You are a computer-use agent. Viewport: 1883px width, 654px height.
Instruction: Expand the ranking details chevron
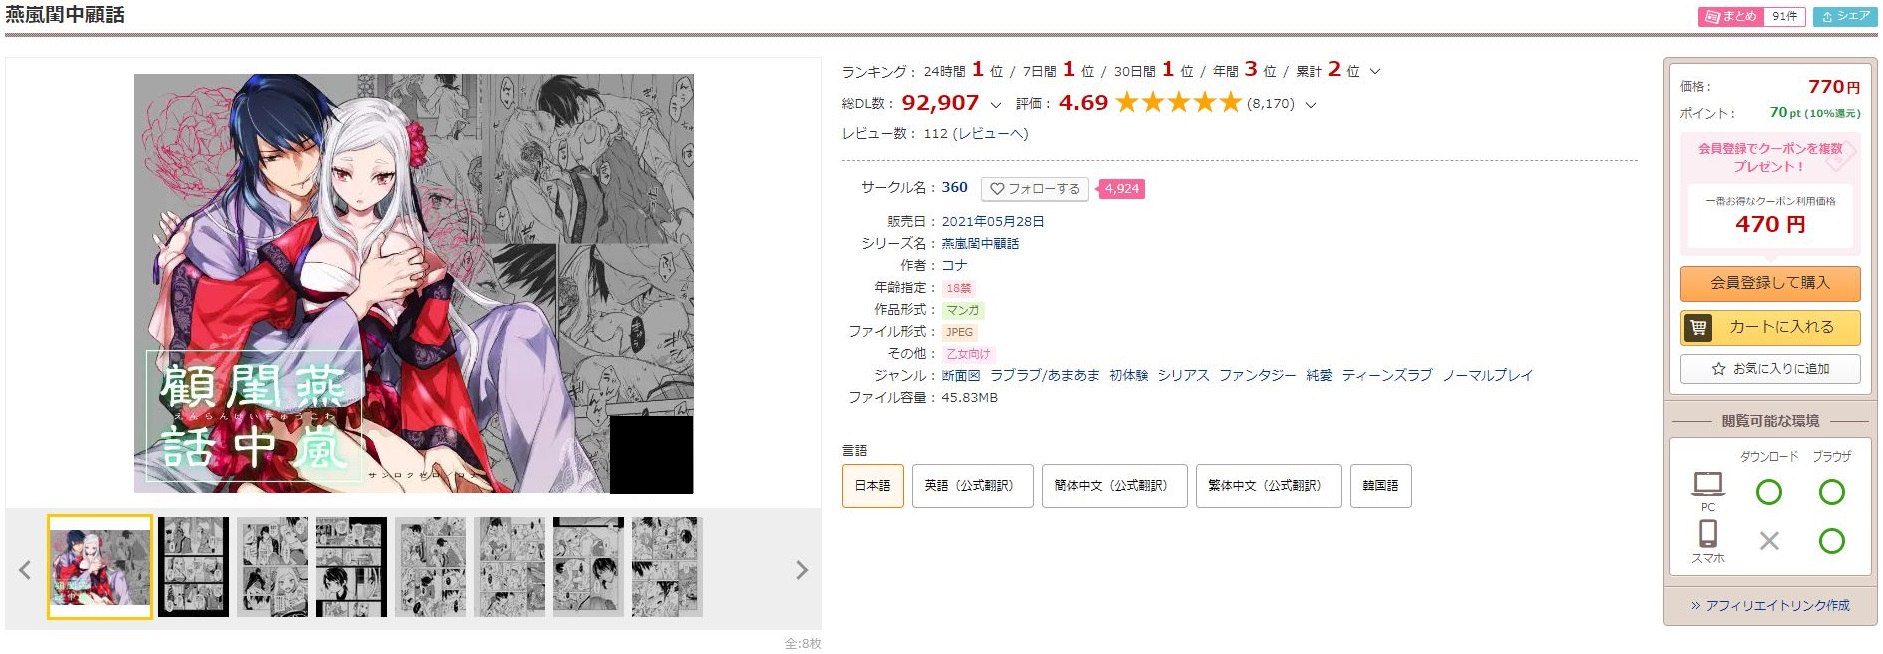pos(1375,71)
